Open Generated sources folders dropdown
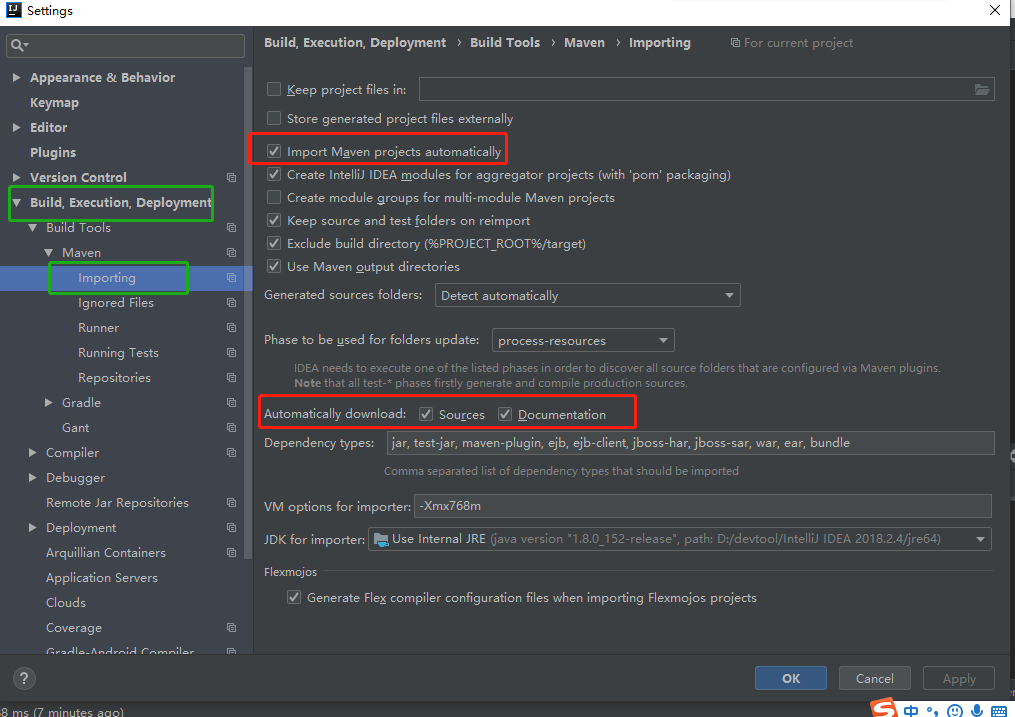Image resolution: width=1015 pixels, height=717 pixels. click(588, 295)
